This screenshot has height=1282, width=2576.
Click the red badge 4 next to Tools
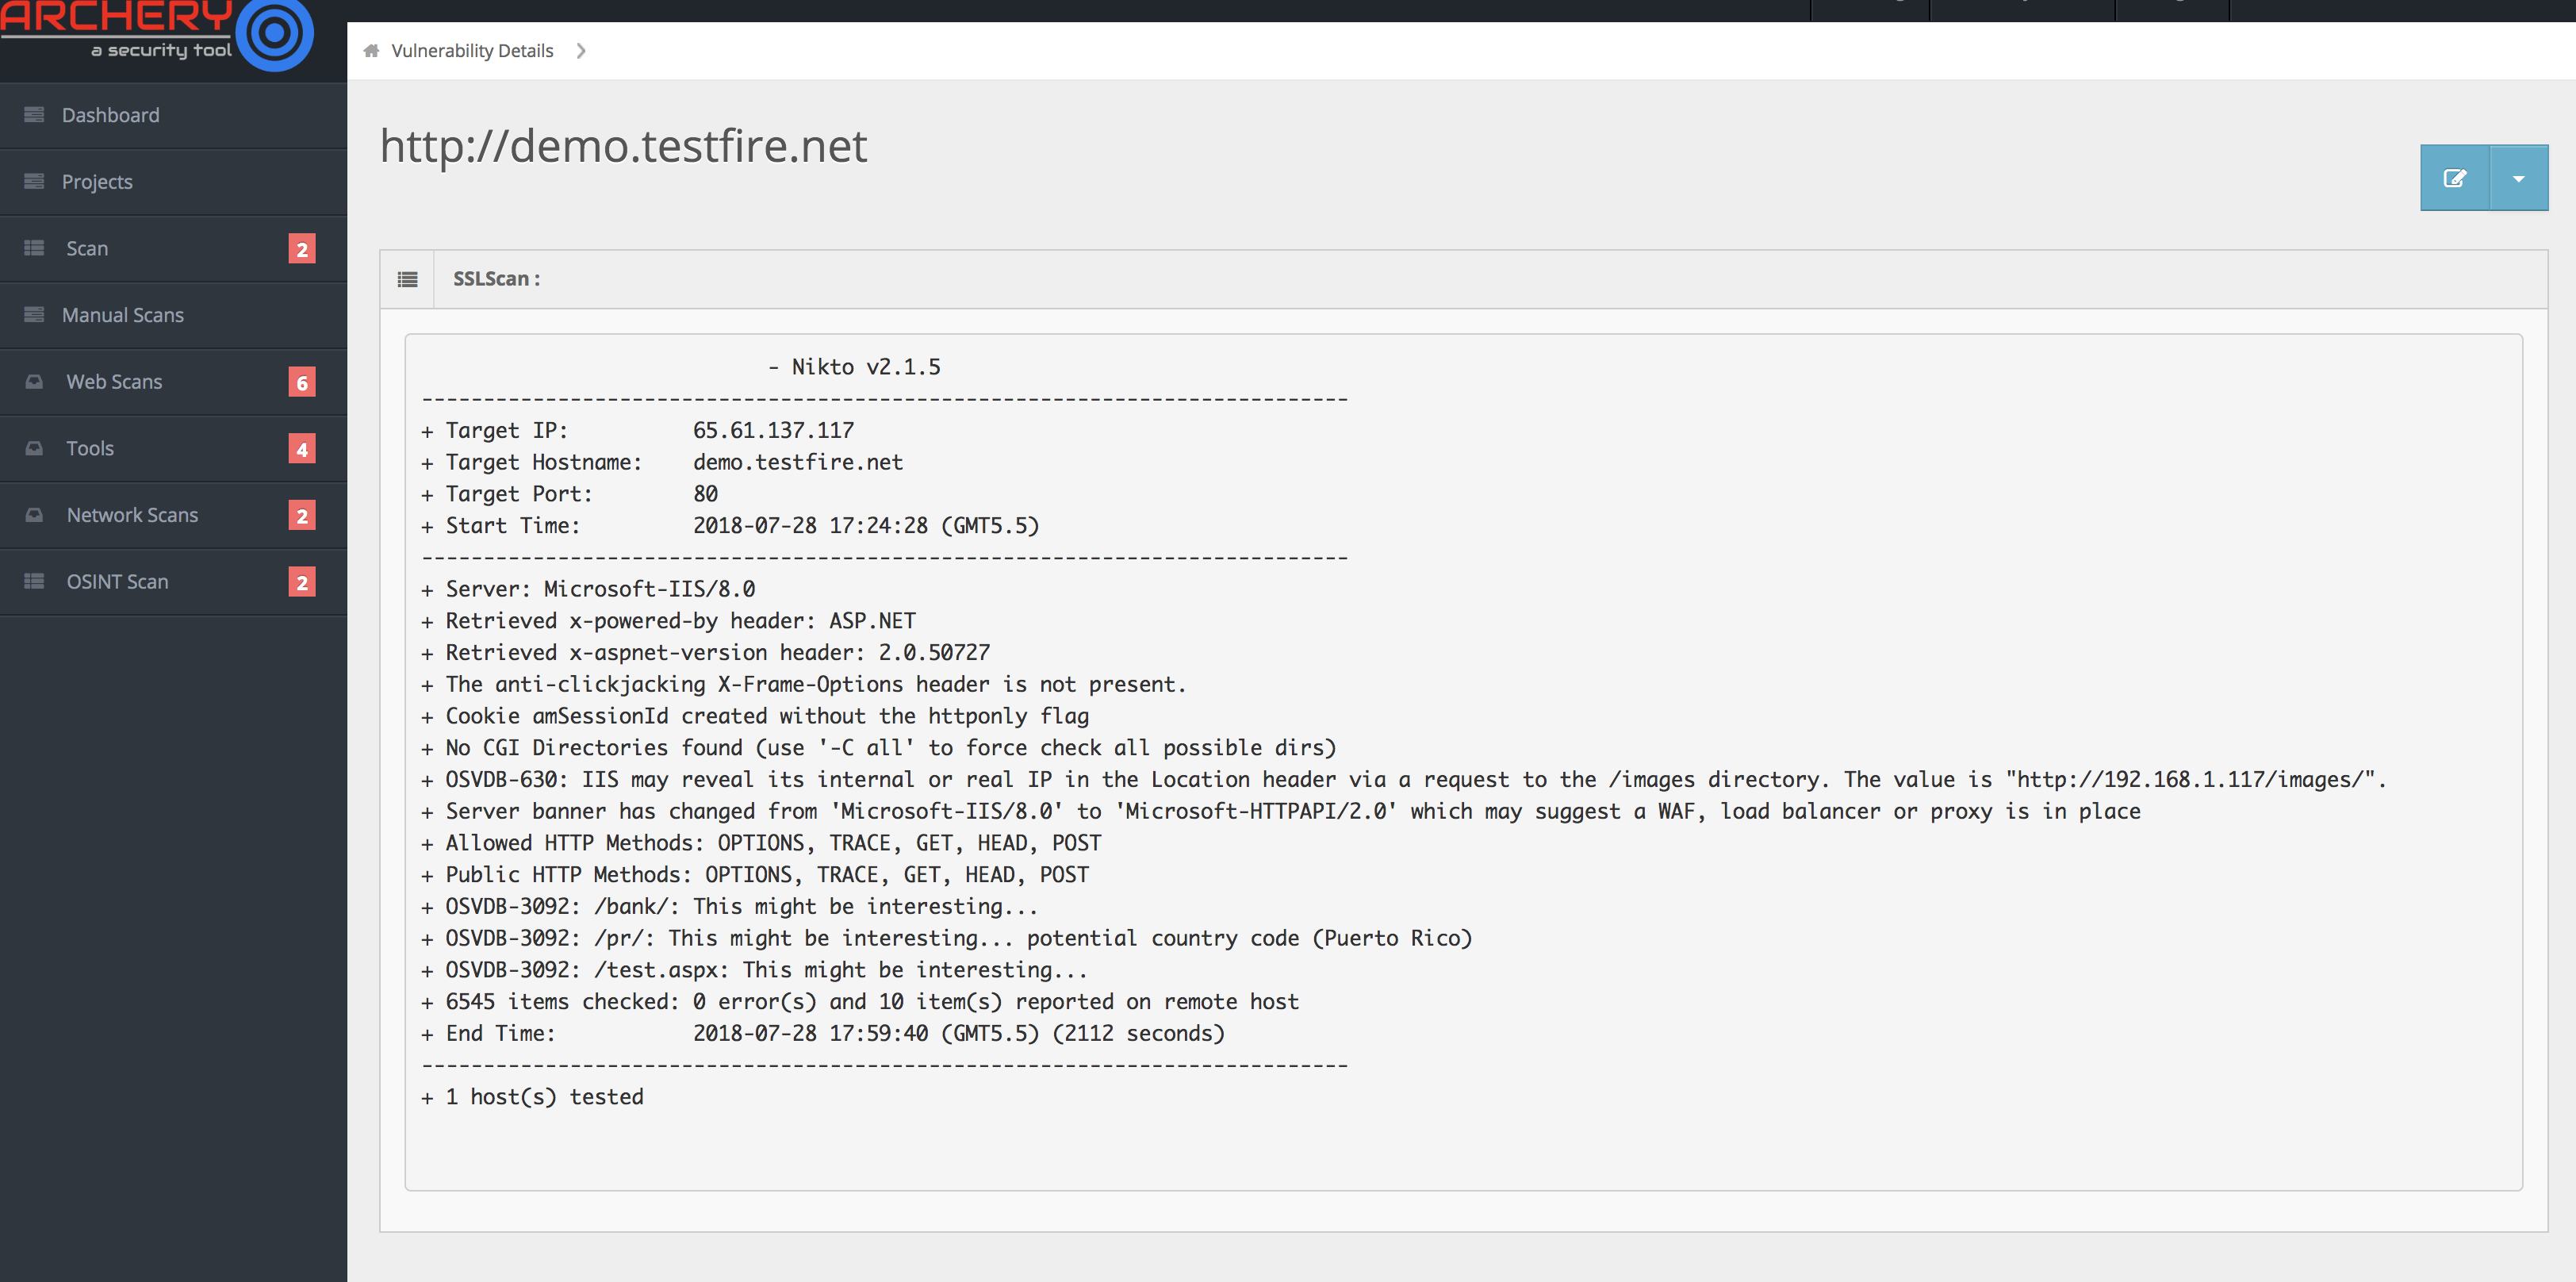tap(302, 448)
